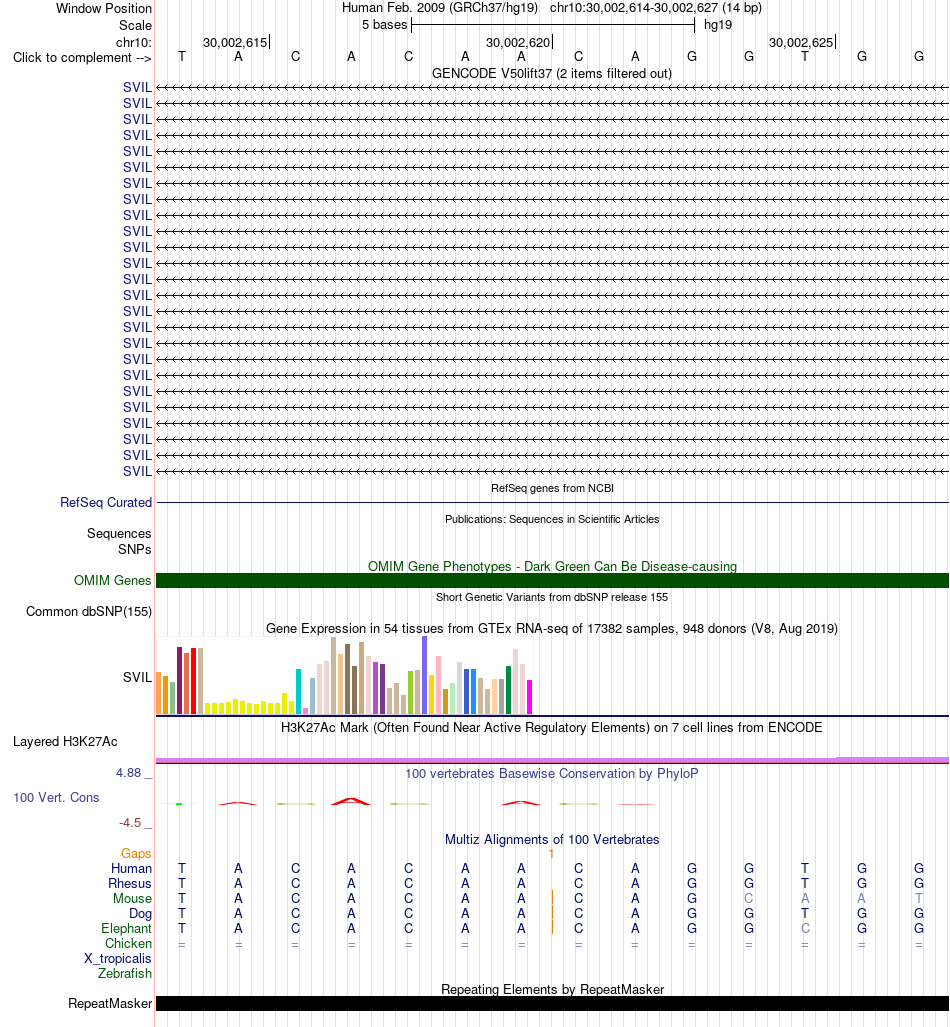
Task: Click the Human Feb. 2009 (GRCh37/hg19) assembly text
Action: pos(440,9)
